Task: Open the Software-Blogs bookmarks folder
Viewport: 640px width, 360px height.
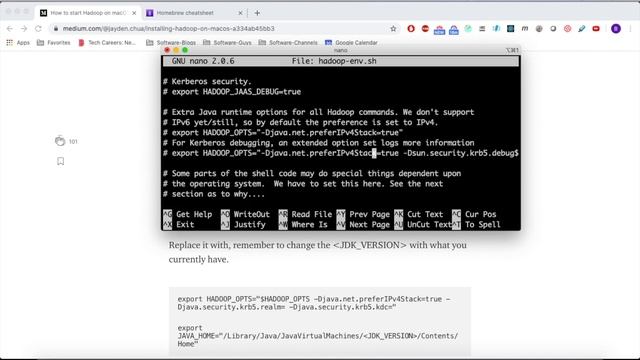Action: coord(171,42)
